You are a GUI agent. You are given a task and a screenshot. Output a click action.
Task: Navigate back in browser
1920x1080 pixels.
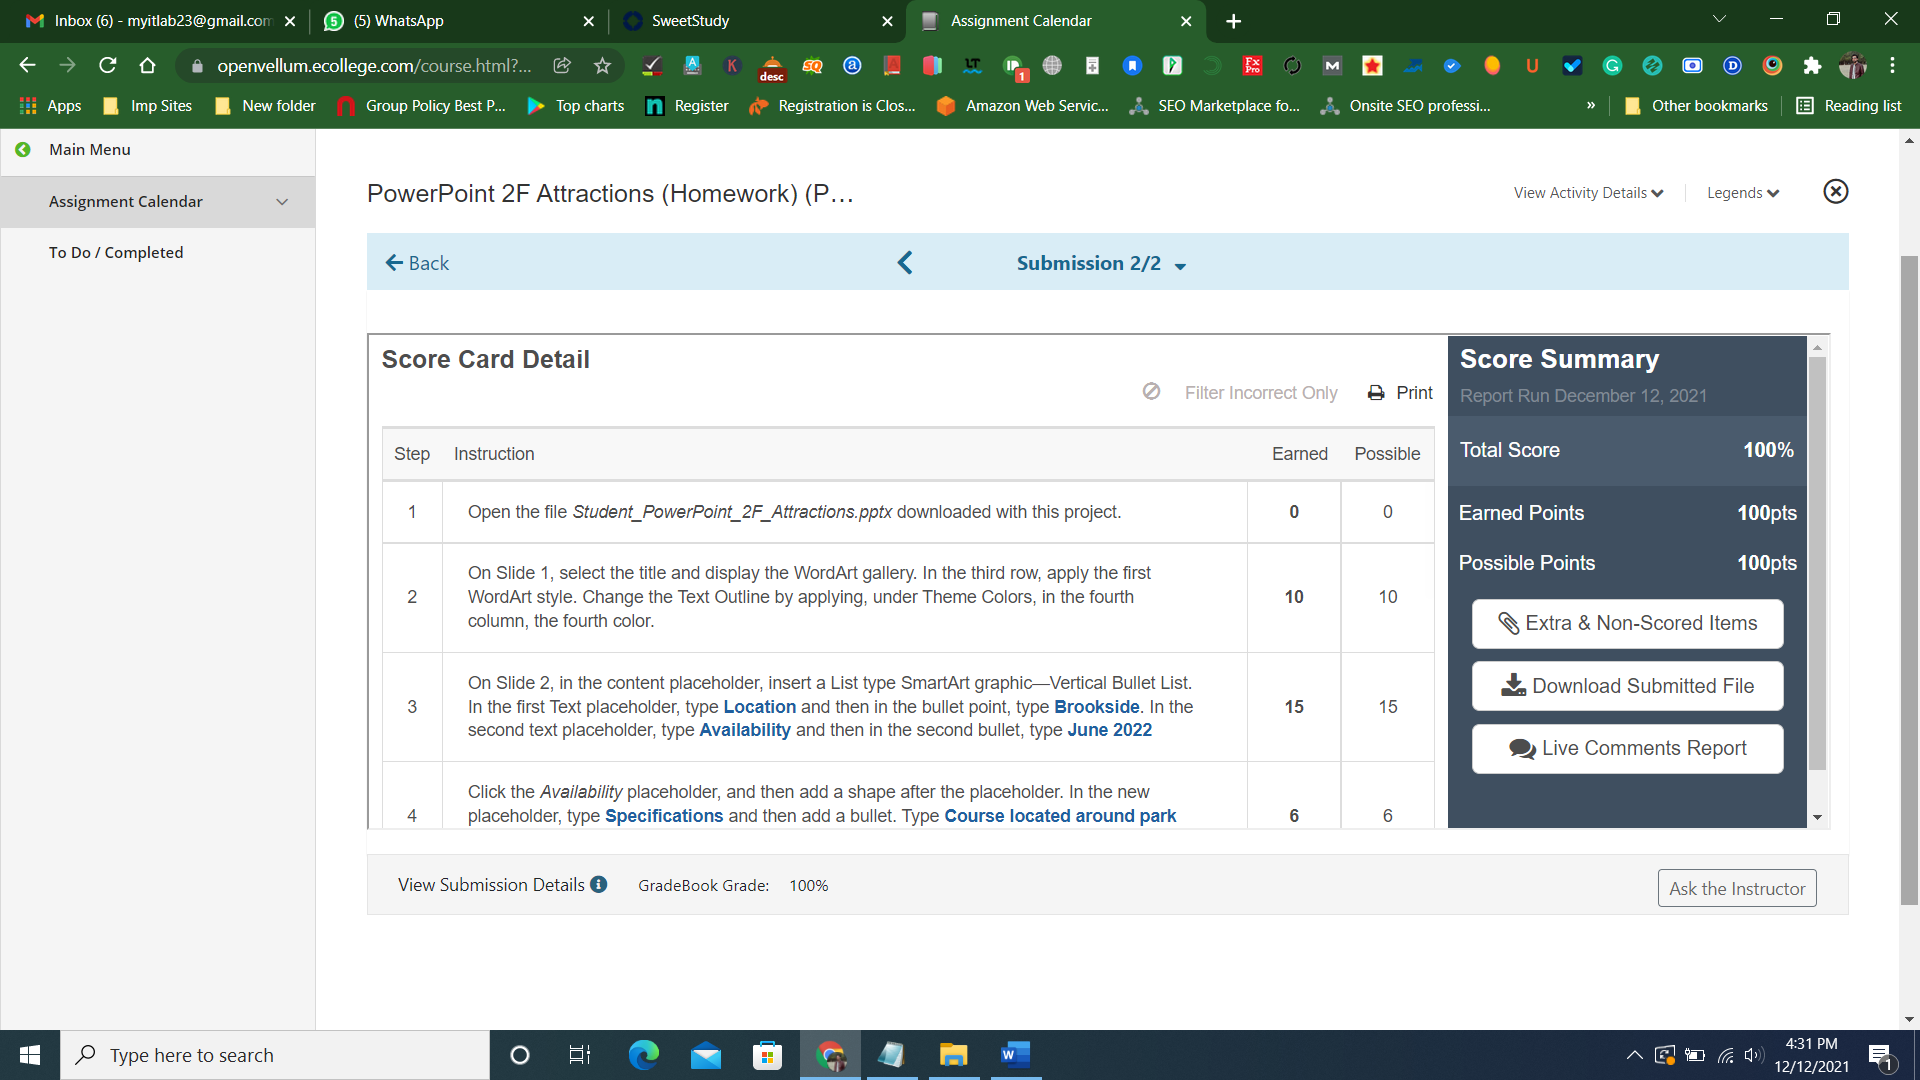27,65
